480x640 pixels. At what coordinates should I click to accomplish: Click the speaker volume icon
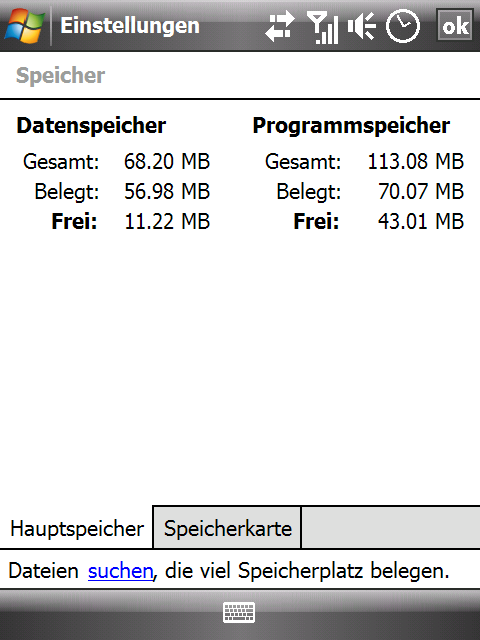coord(362,26)
